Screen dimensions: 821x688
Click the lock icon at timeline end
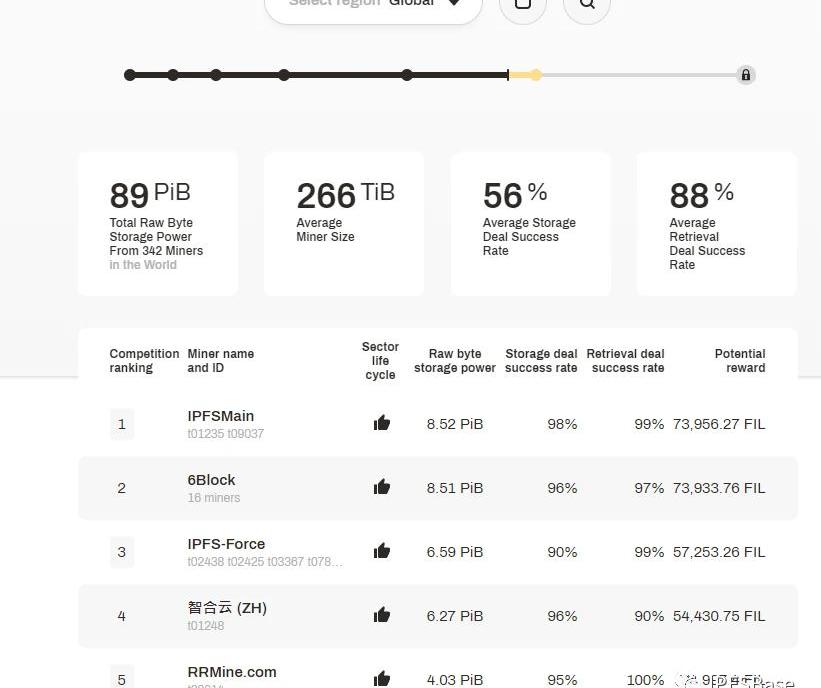(745, 75)
